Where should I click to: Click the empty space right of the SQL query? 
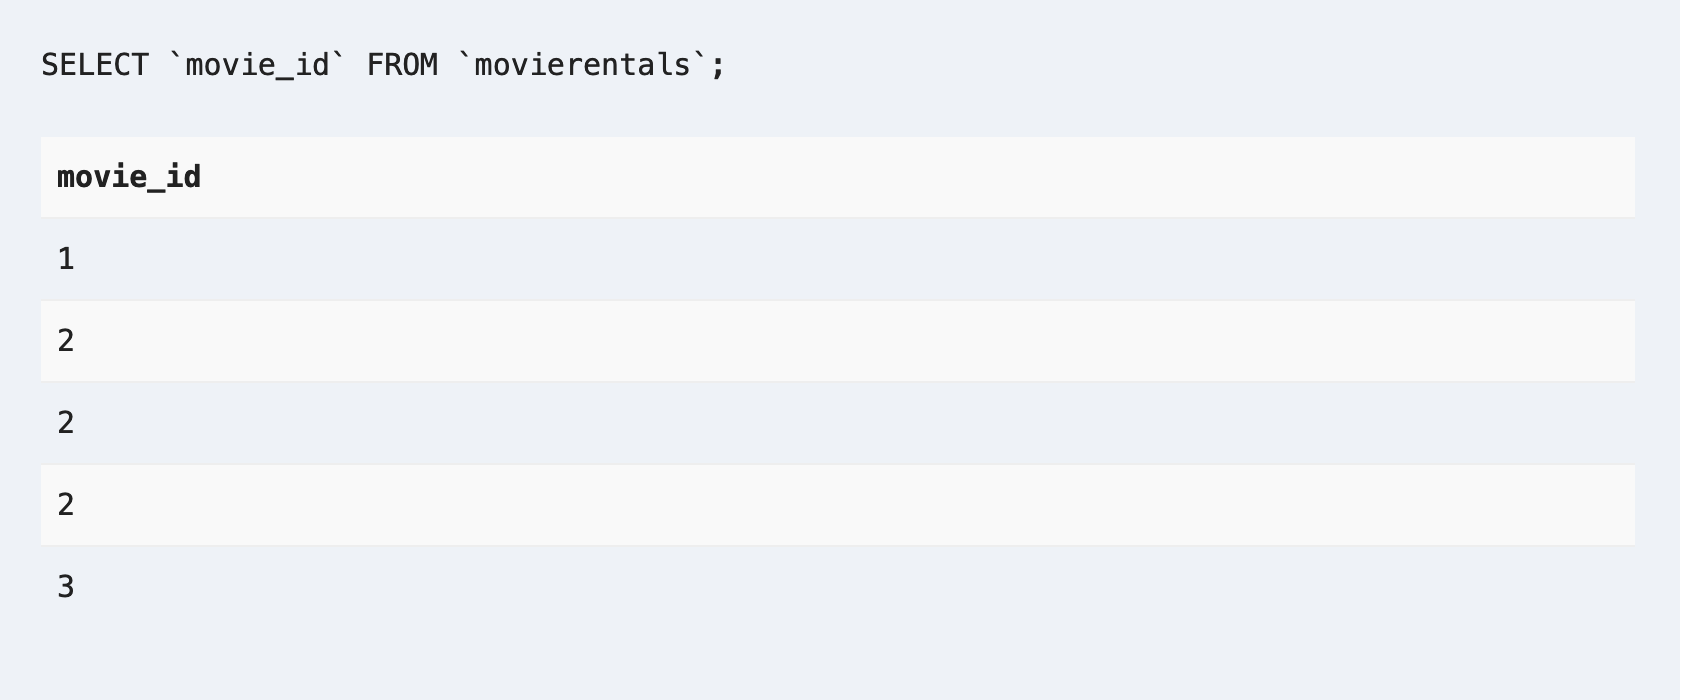pyautogui.click(x=1200, y=65)
